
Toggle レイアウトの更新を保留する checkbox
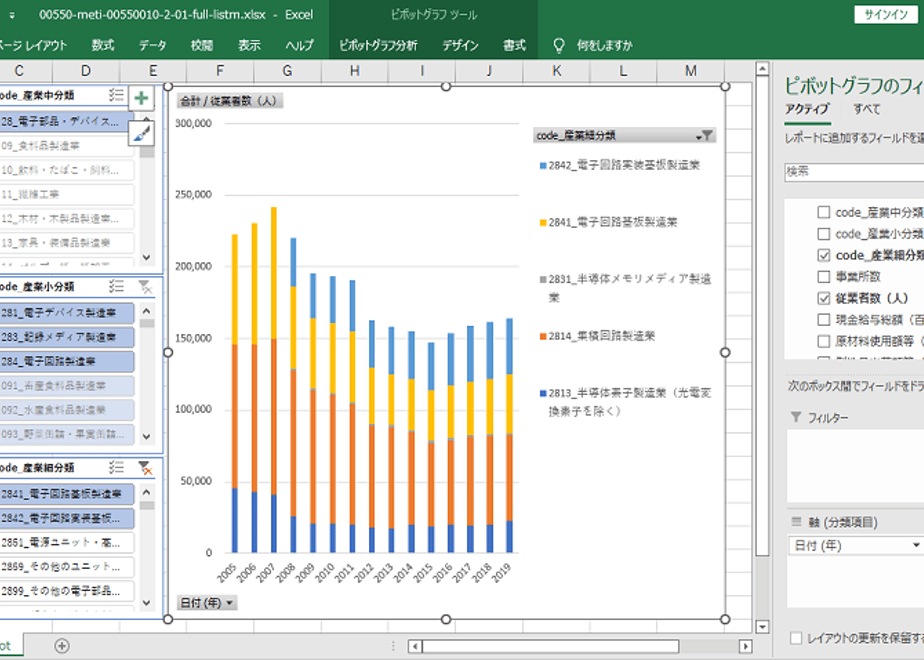(796, 638)
